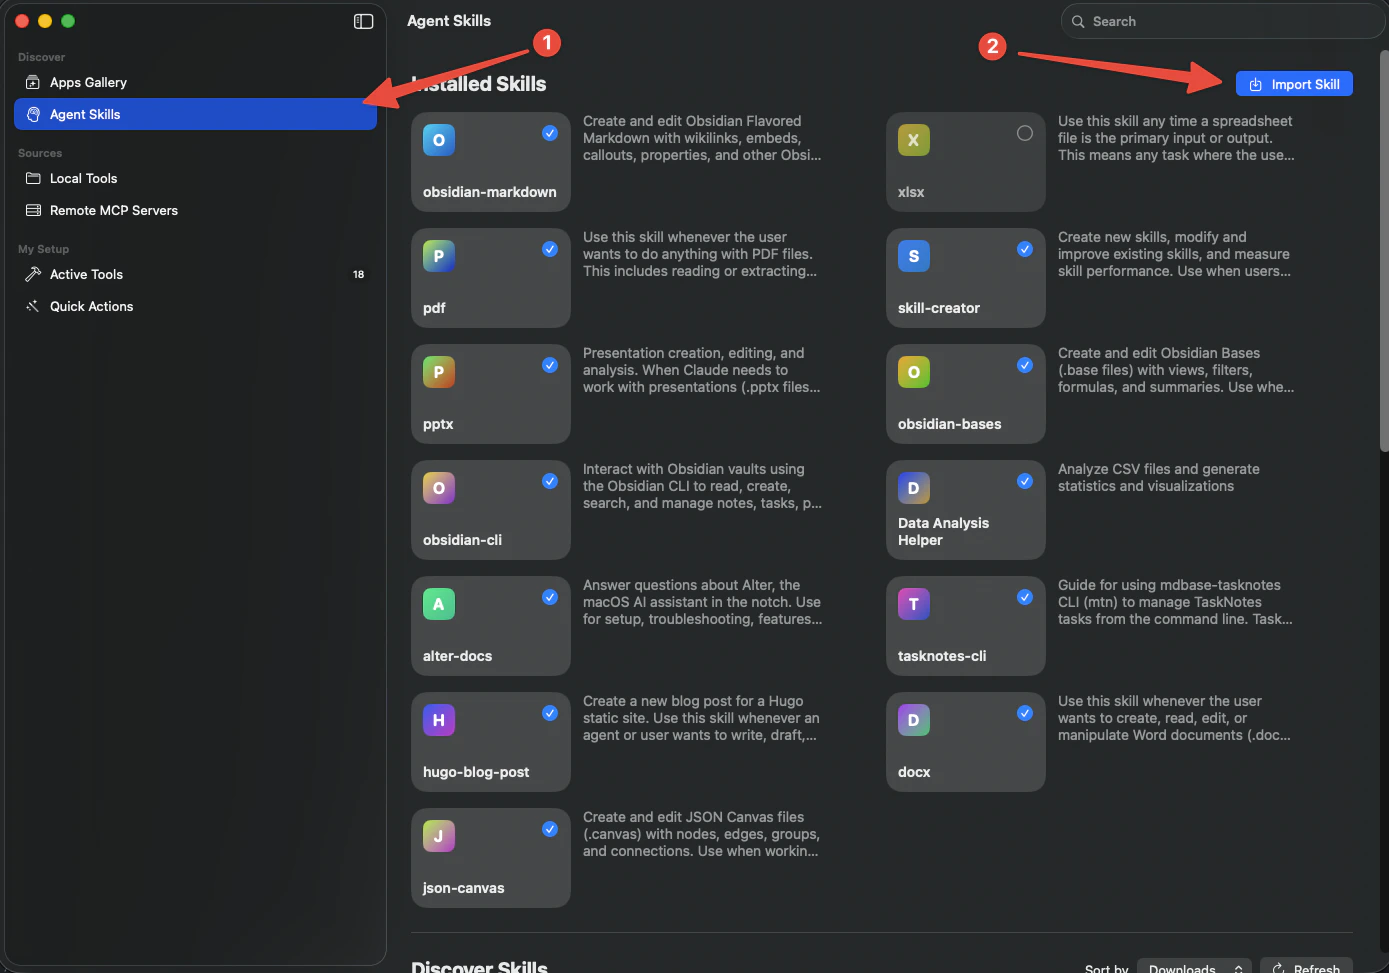The height and width of the screenshot is (973, 1389).
Task: Click the magnifier icon in Search
Action: tap(1078, 21)
